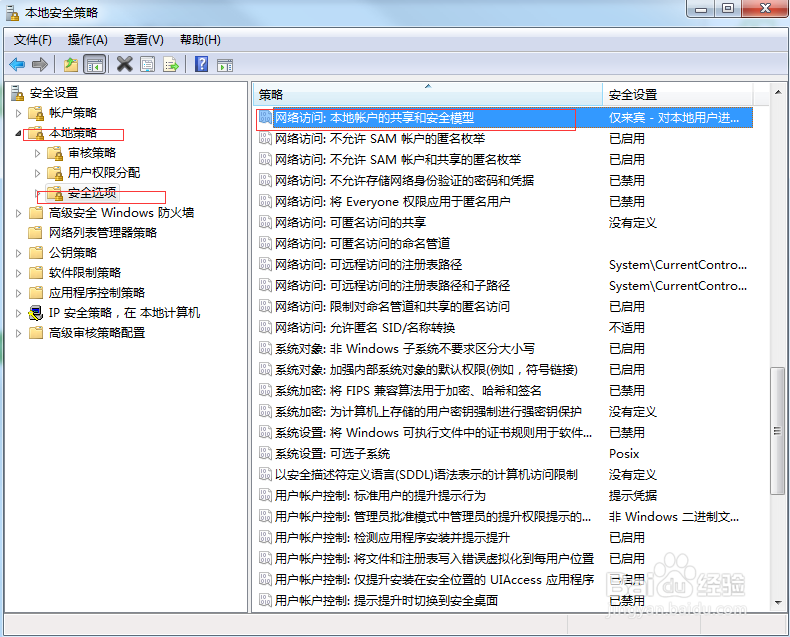Toggle the action pane toolbar icon
The image size is (790, 637).
tap(225, 65)
